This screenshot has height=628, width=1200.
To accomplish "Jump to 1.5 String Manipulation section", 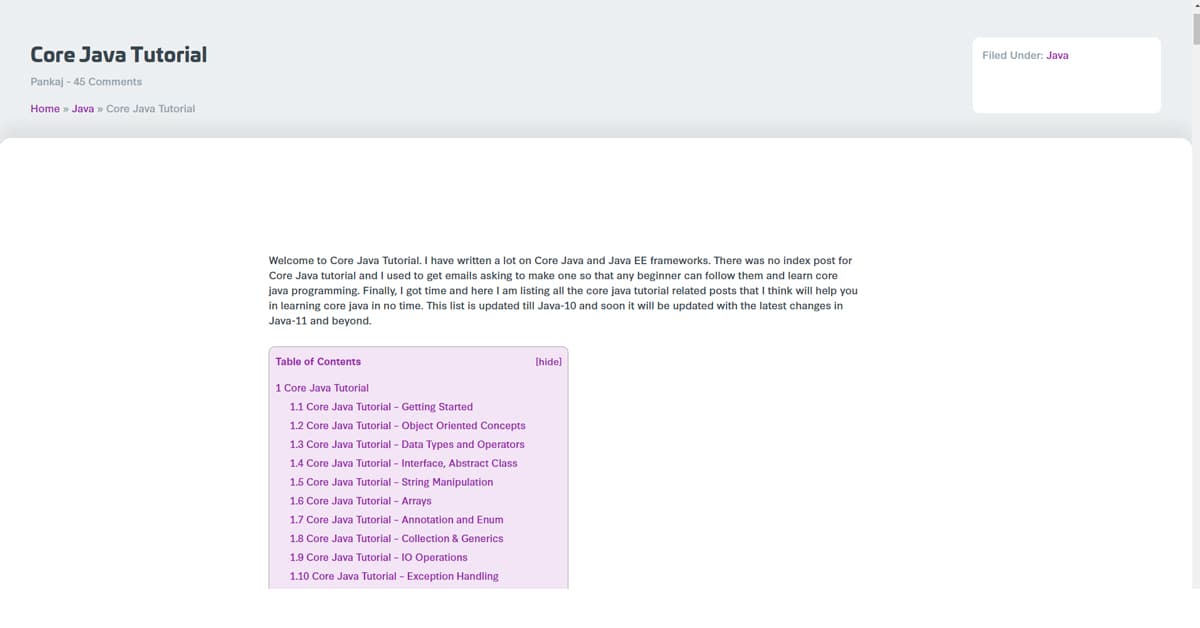I will click(391, 482).
